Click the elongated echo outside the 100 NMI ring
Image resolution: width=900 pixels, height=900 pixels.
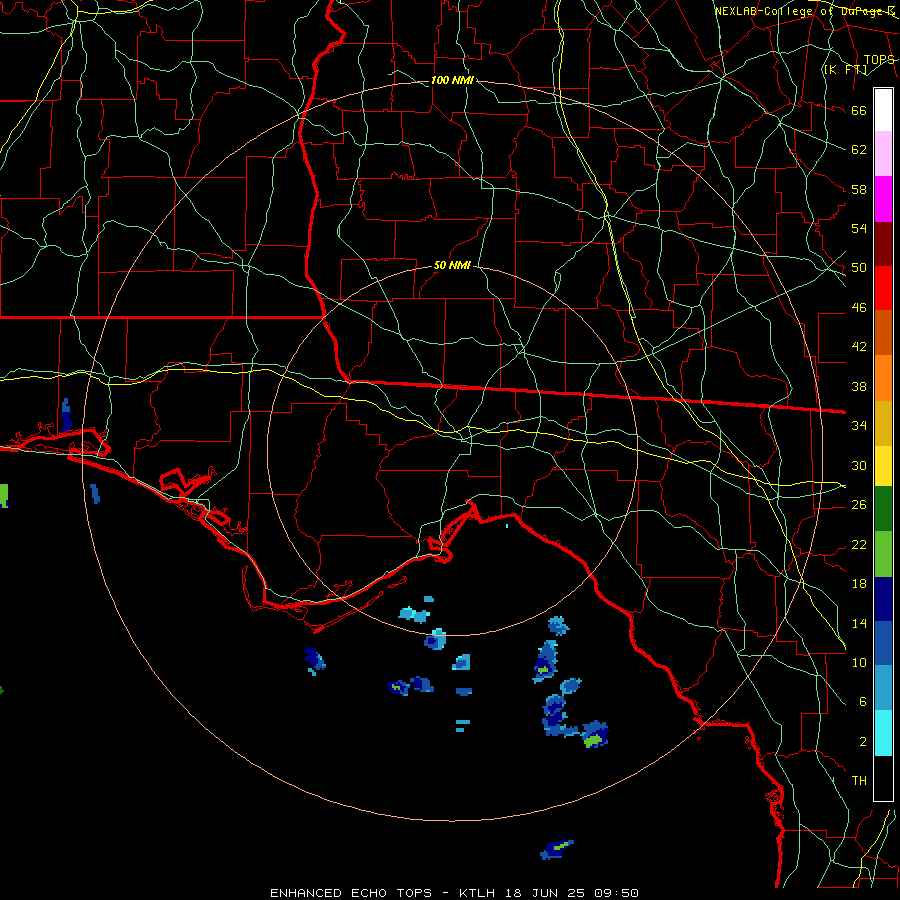557,849
